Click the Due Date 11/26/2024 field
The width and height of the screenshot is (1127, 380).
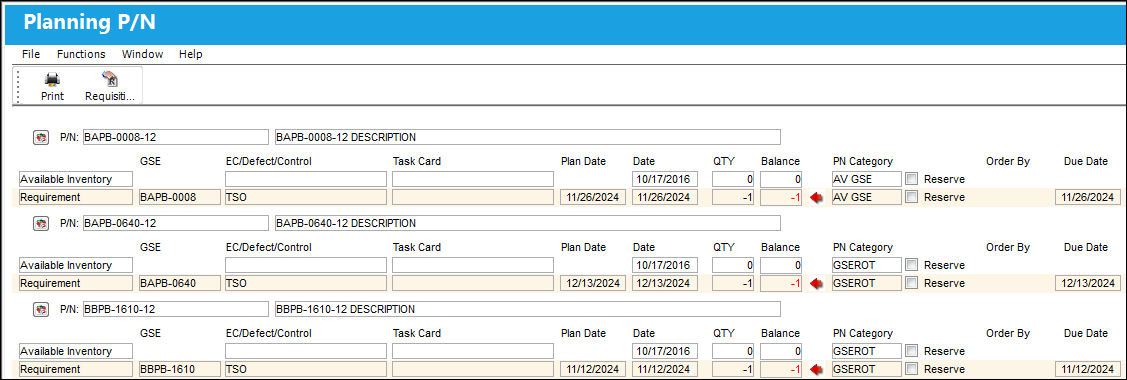[1087, 197]
